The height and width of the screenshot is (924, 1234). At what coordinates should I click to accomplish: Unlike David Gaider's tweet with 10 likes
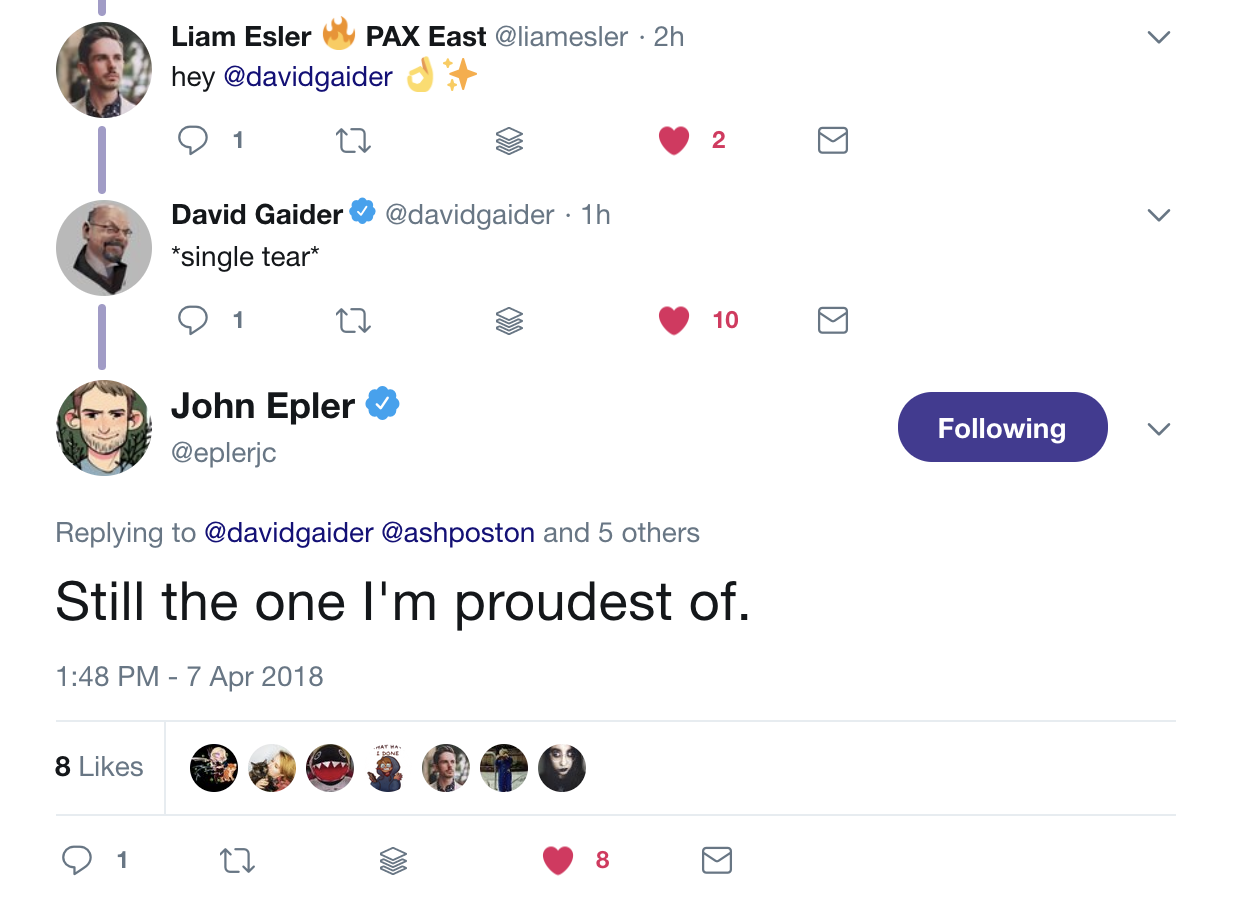point(674,320)
